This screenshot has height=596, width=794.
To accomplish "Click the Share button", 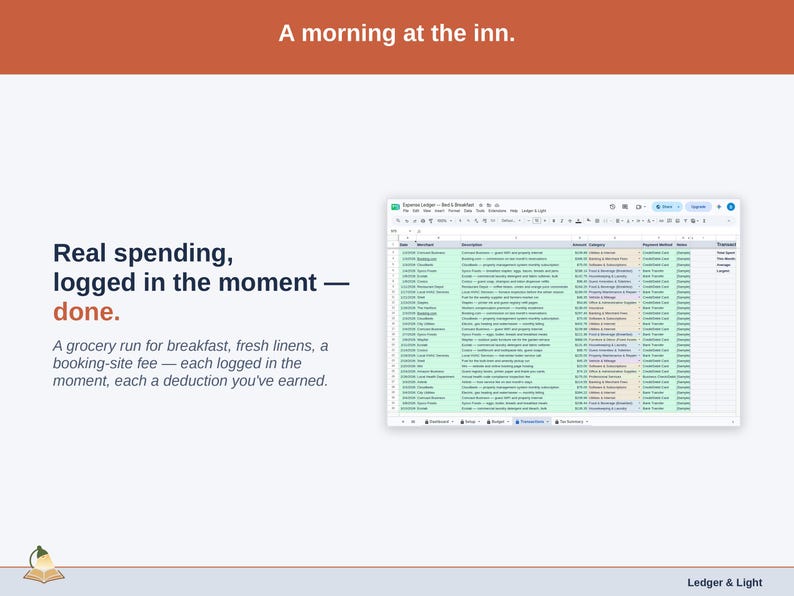I will point(664,207).
